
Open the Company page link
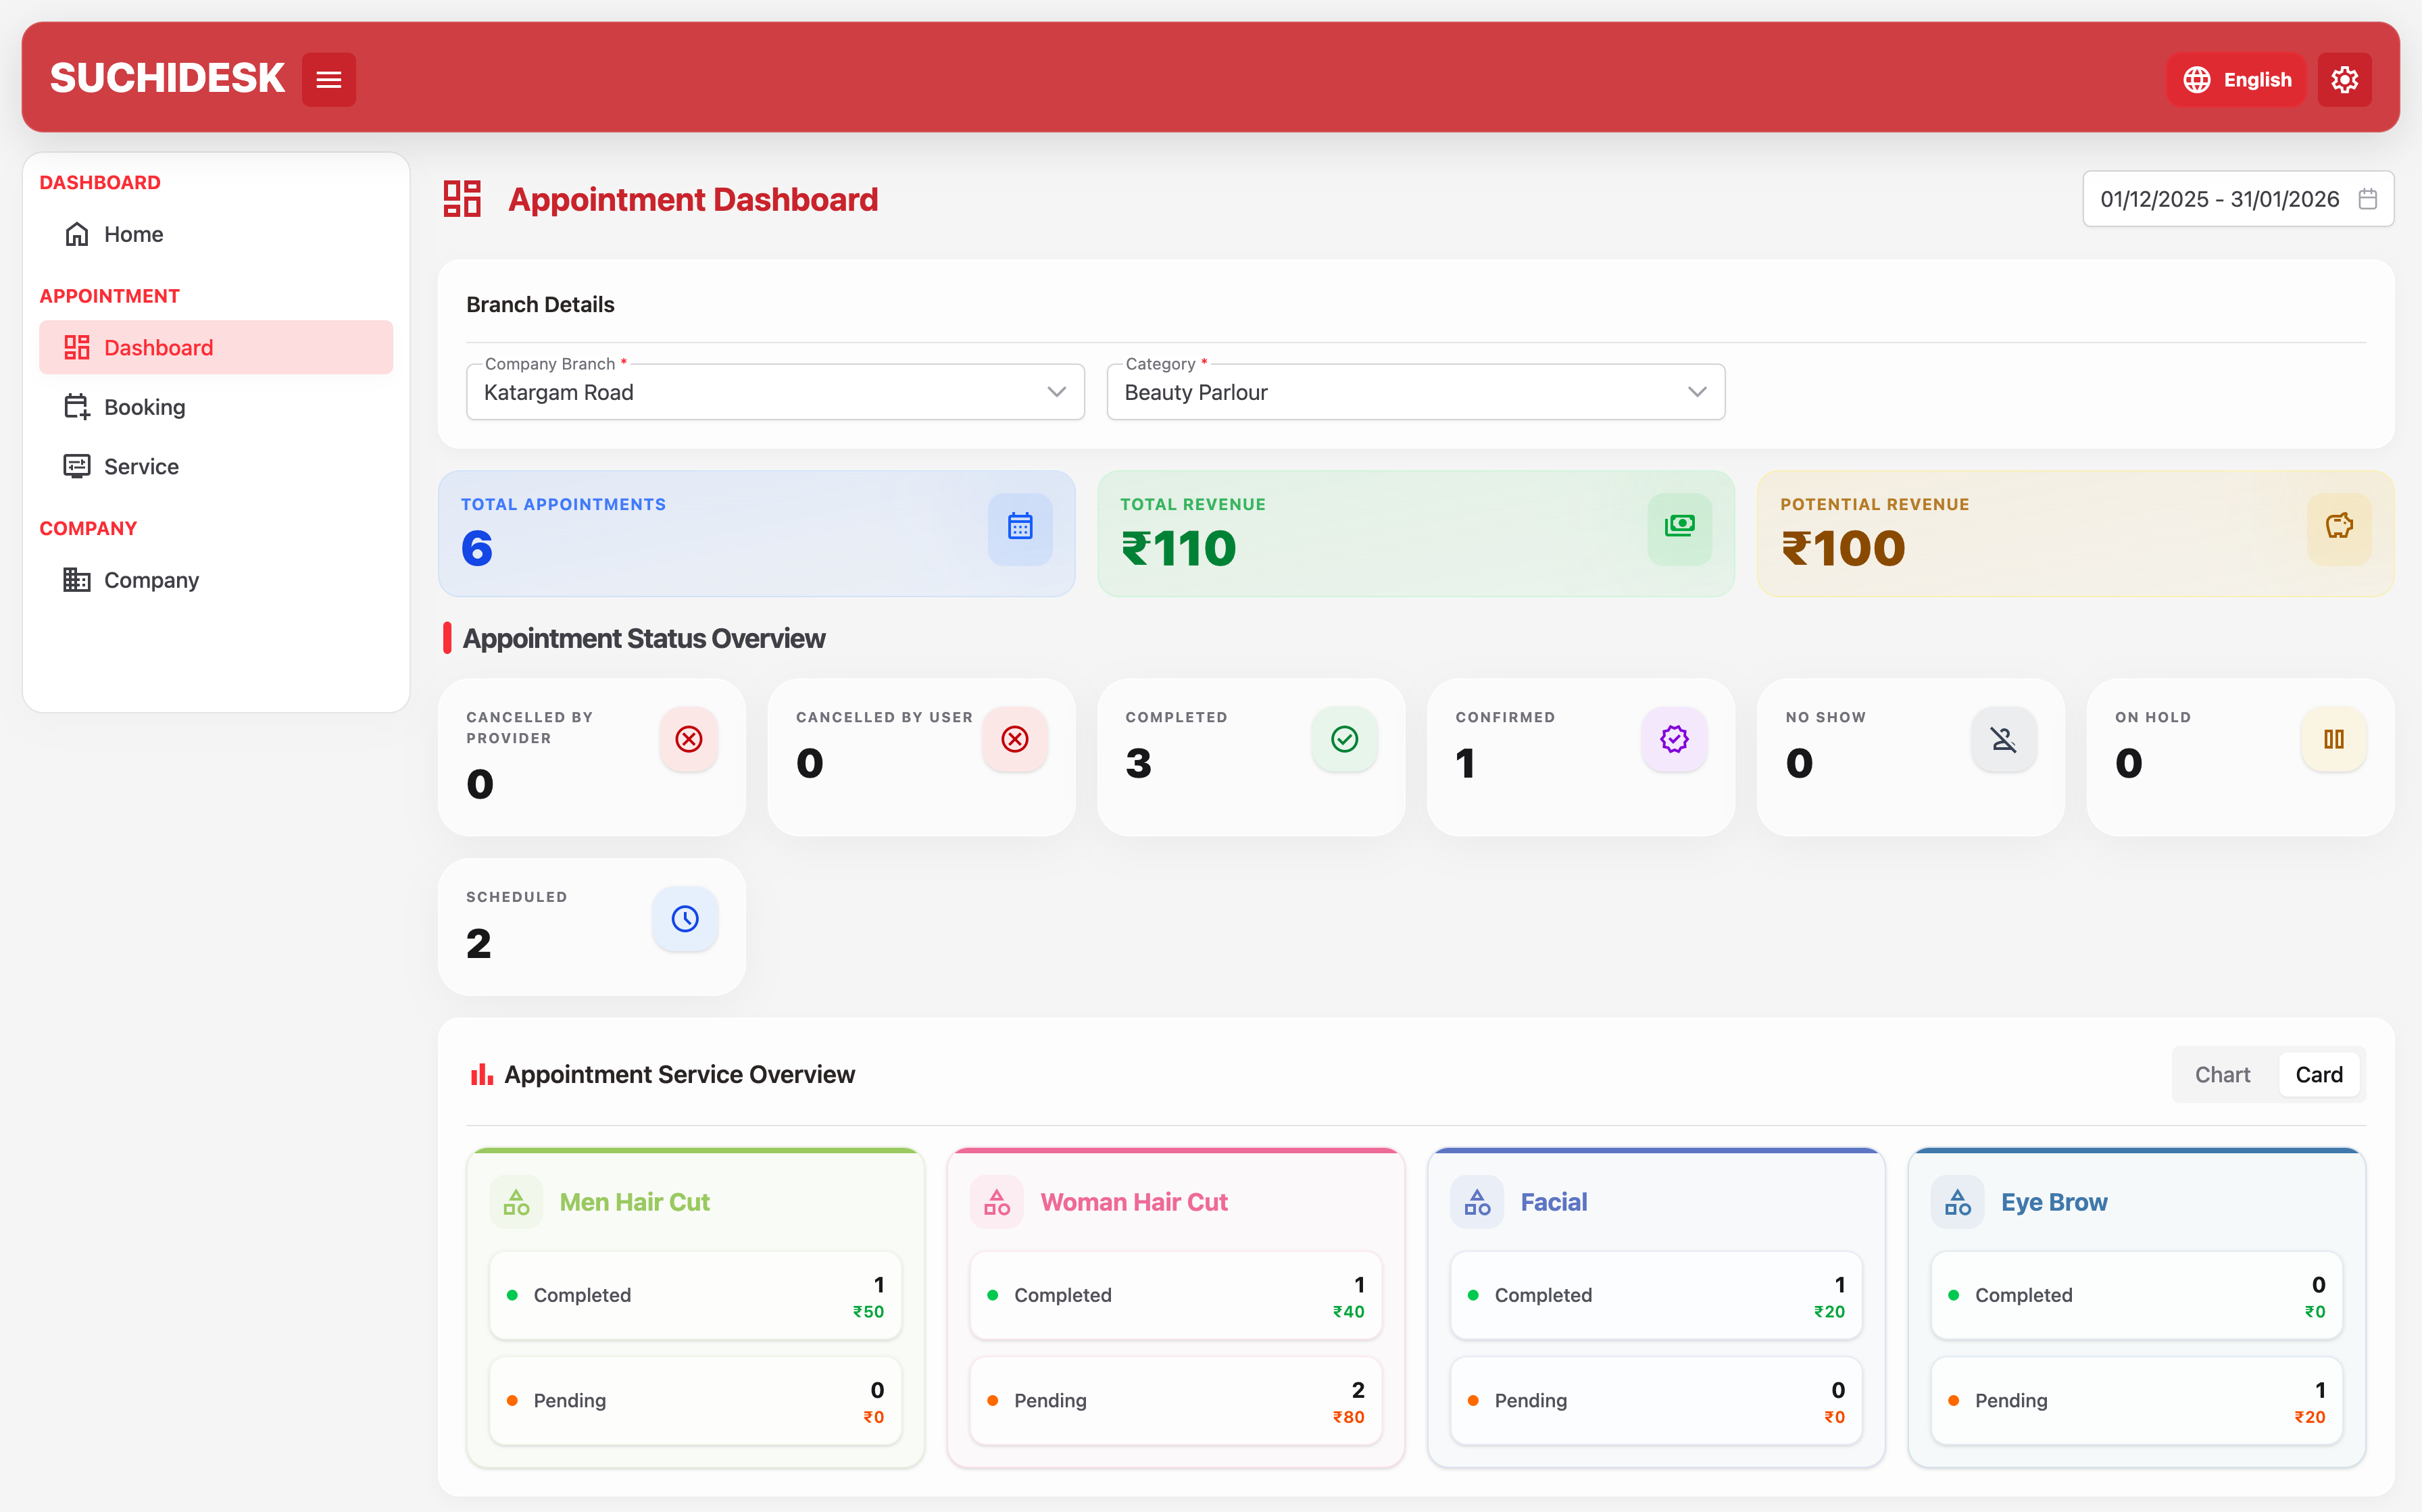click(x=151, y=580)
